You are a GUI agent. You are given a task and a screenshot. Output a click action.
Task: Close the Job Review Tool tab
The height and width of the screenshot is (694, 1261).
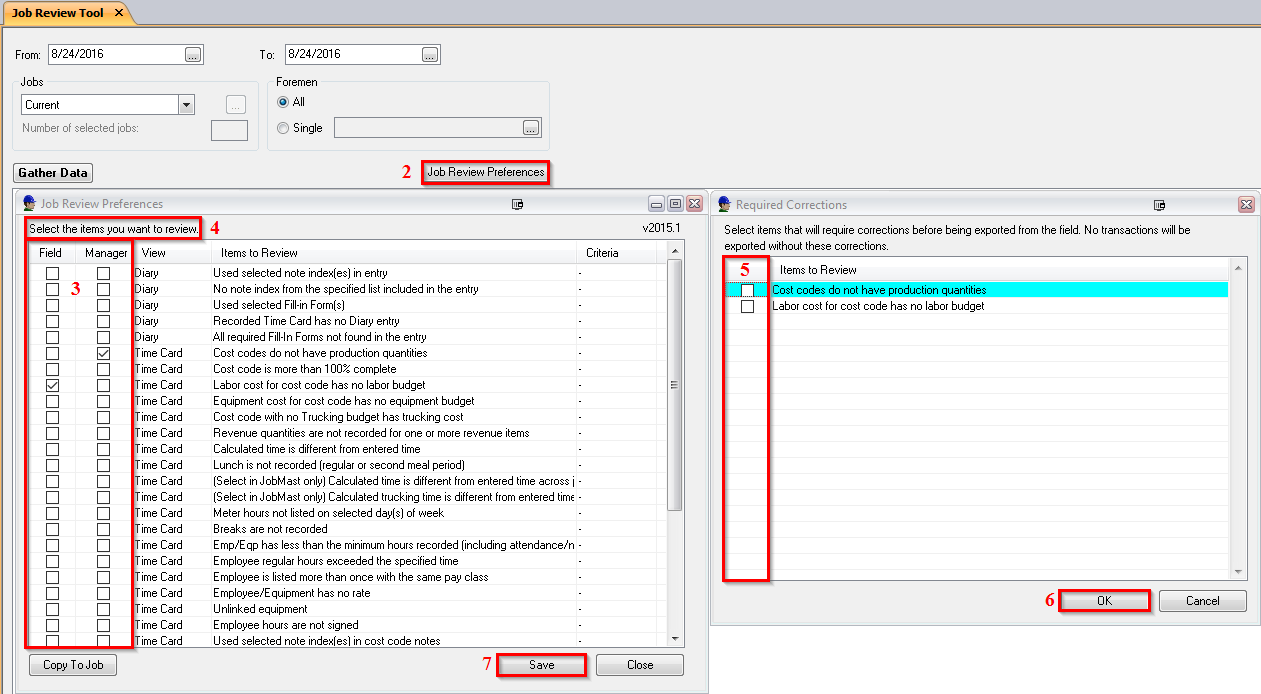118,13
